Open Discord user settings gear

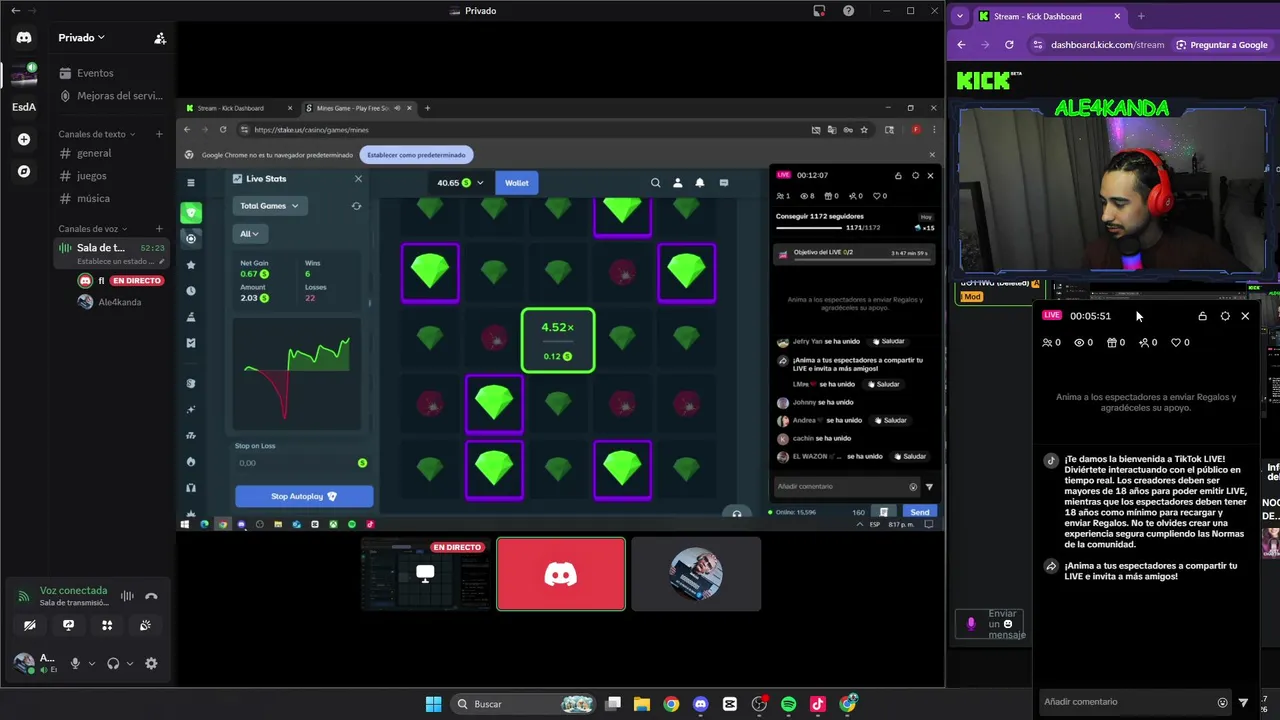151,663
